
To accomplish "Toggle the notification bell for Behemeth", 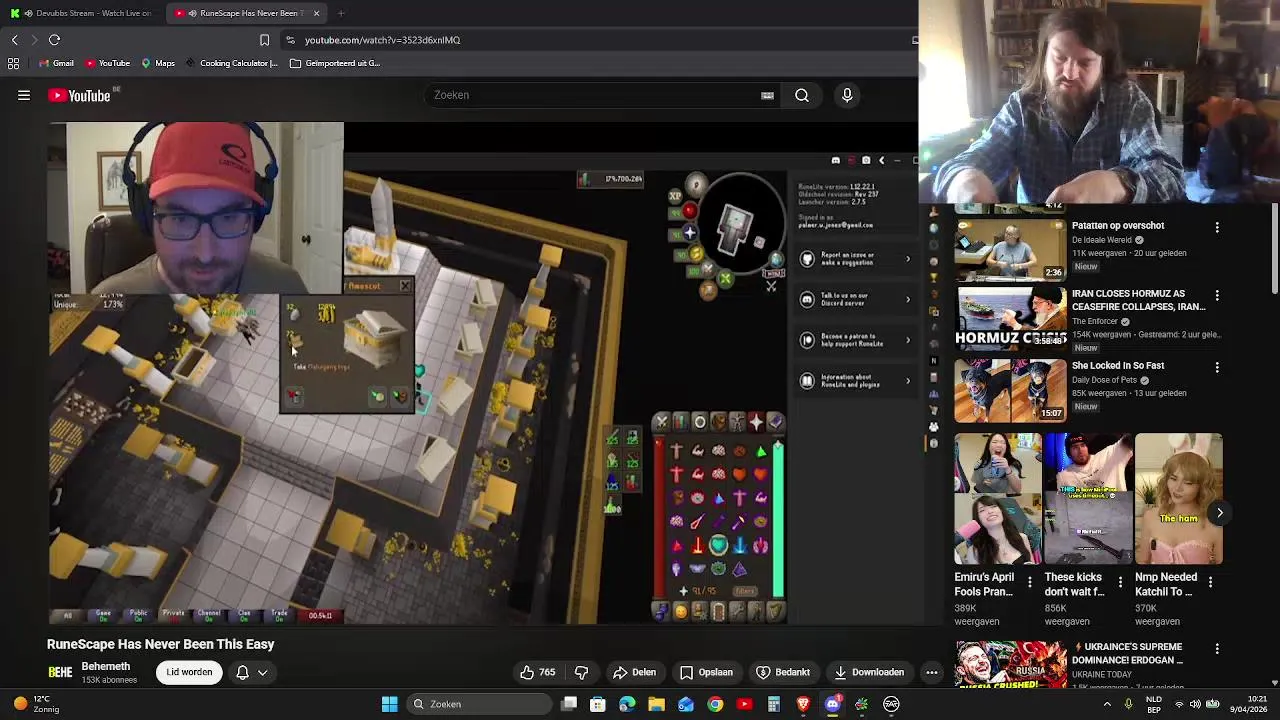I will 242,672.
